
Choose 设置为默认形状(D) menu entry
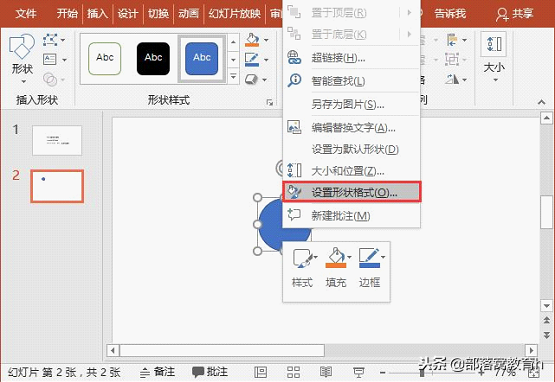pos(351,149)
